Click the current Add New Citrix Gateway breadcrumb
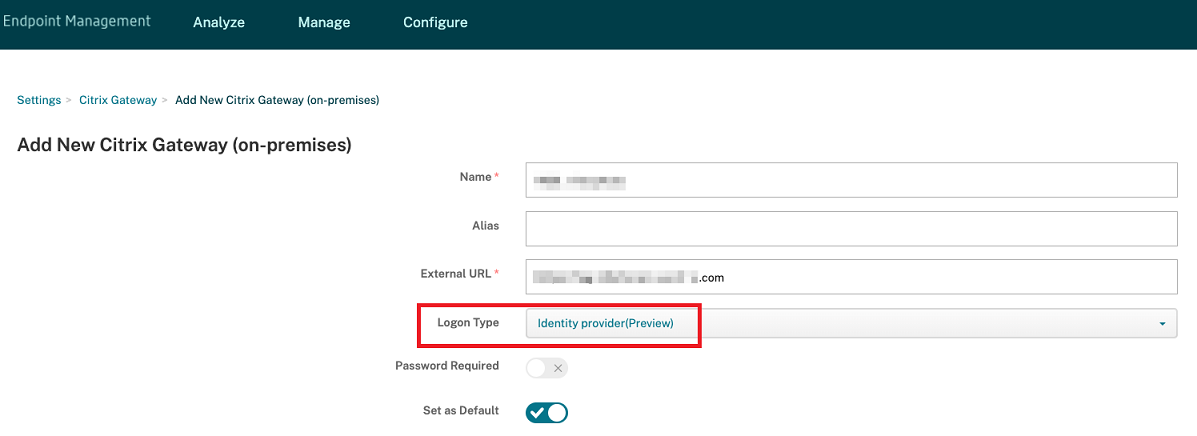 coord(276,100)
